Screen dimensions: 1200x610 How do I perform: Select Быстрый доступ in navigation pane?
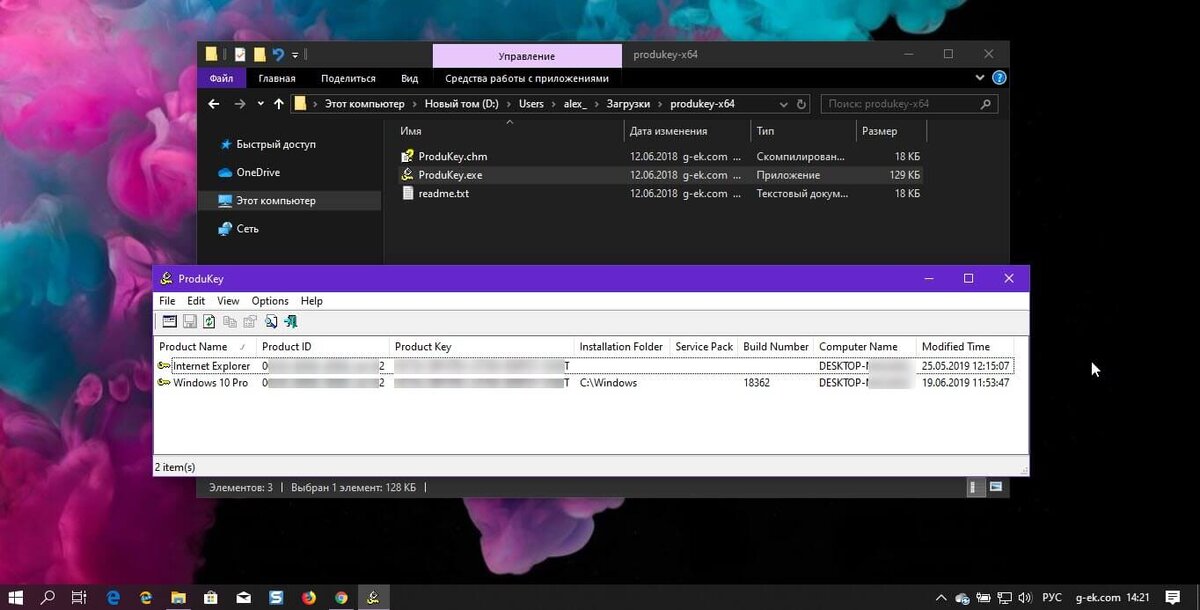point(276,145)
